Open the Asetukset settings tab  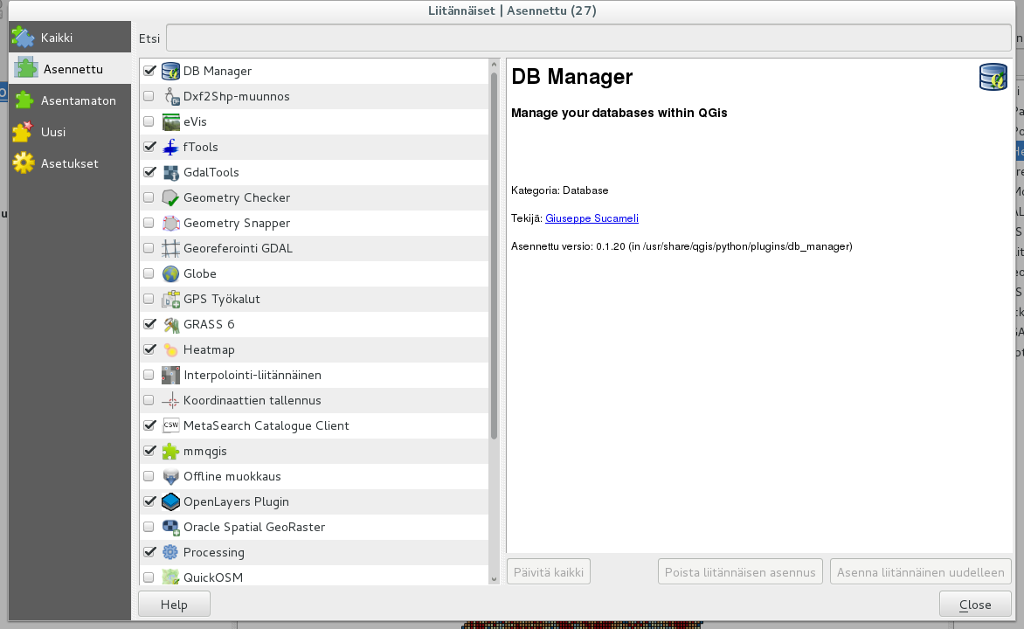(70, 163)
